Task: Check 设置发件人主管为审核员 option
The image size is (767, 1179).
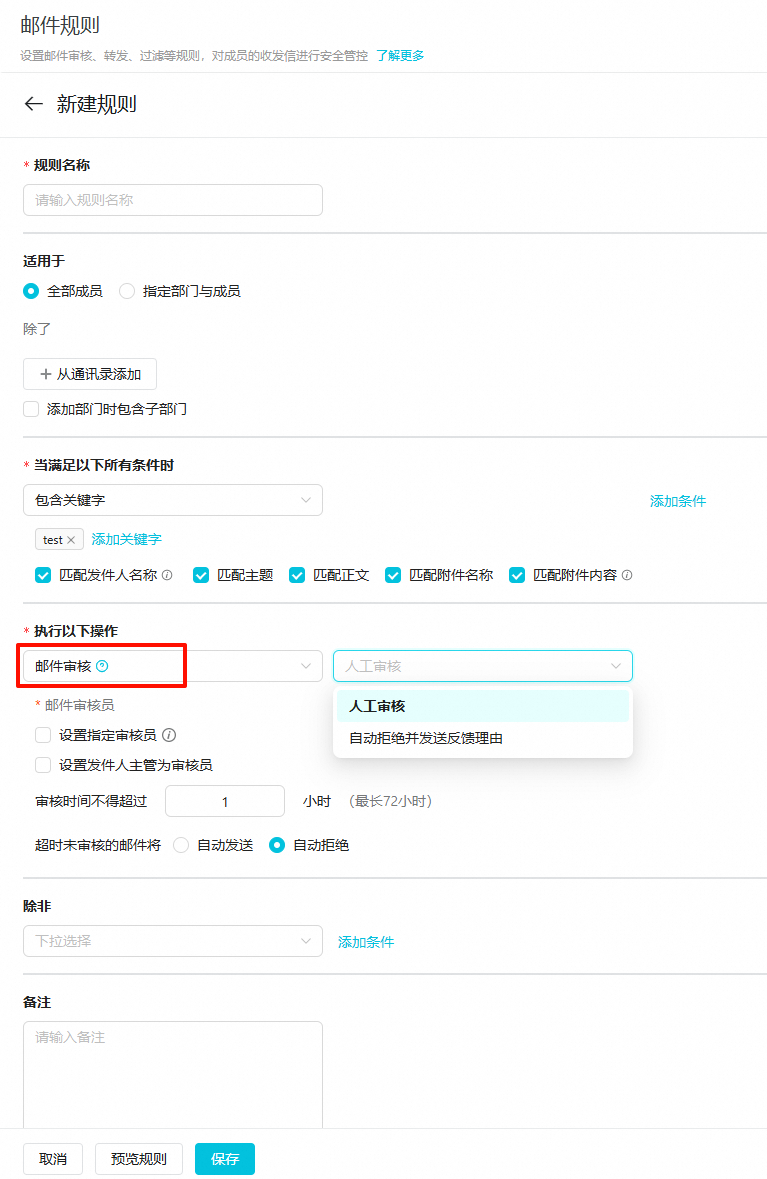Action: click(43, 765)
